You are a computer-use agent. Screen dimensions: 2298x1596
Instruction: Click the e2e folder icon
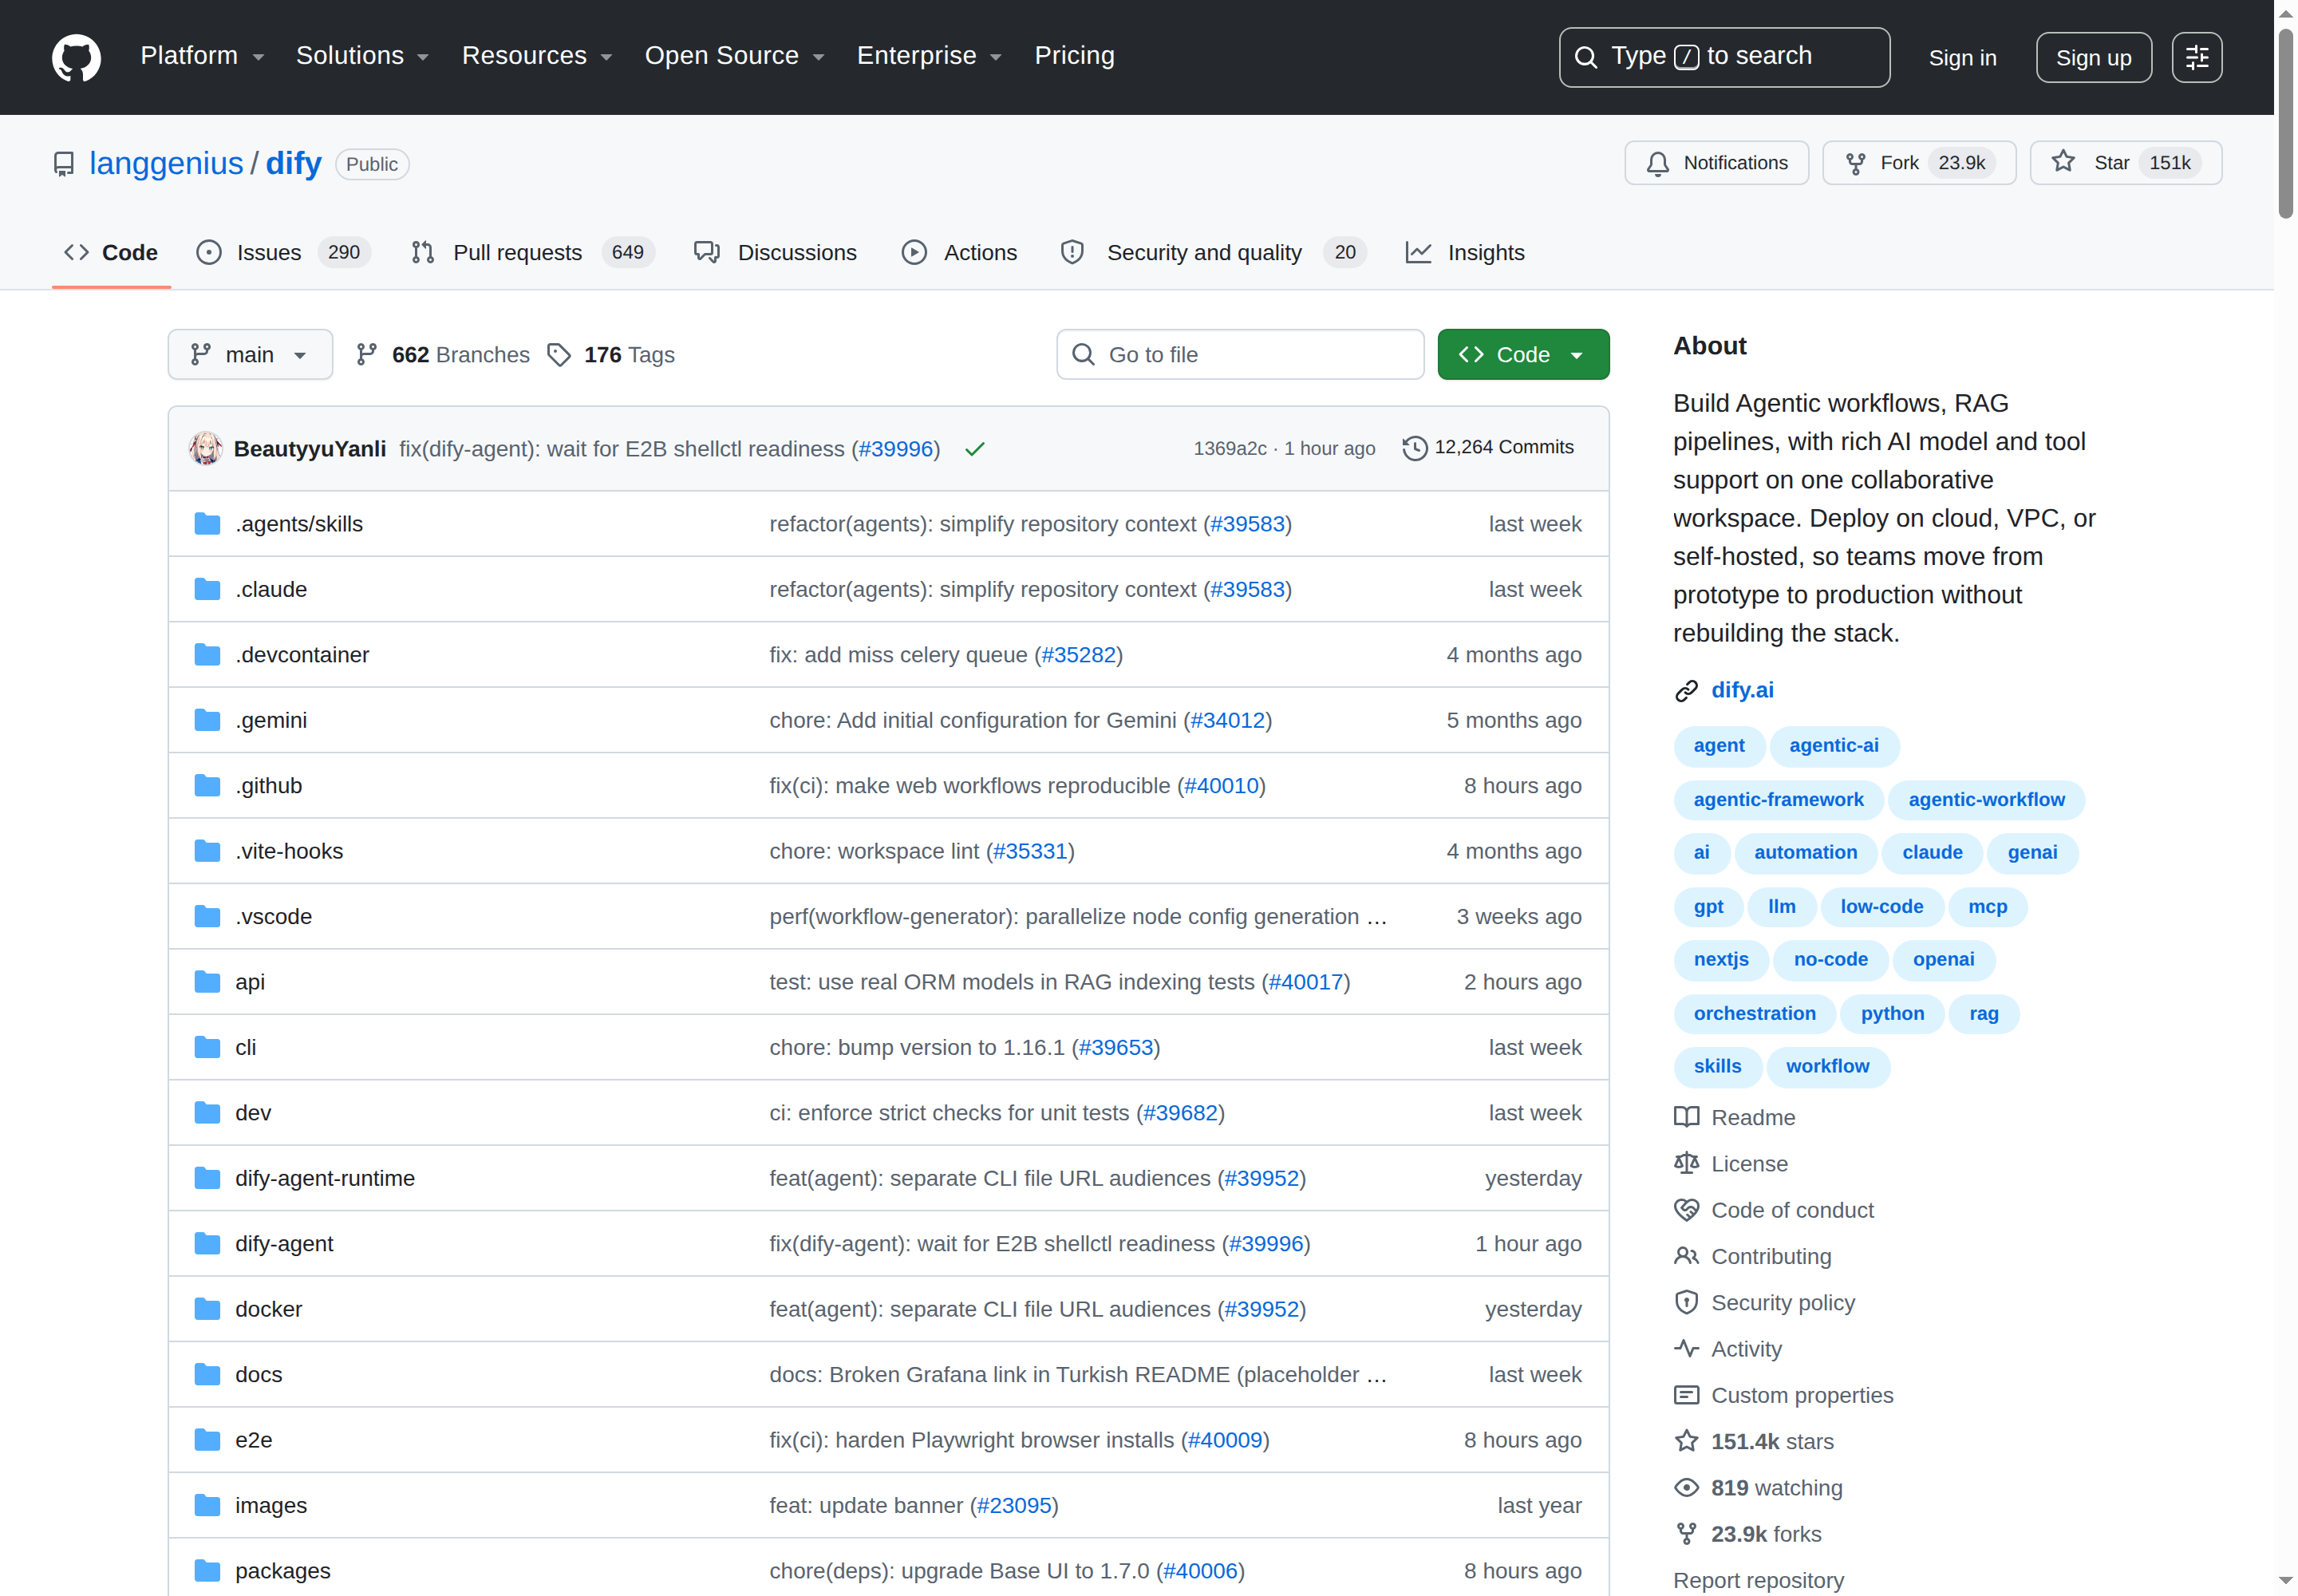point(207,1440)
